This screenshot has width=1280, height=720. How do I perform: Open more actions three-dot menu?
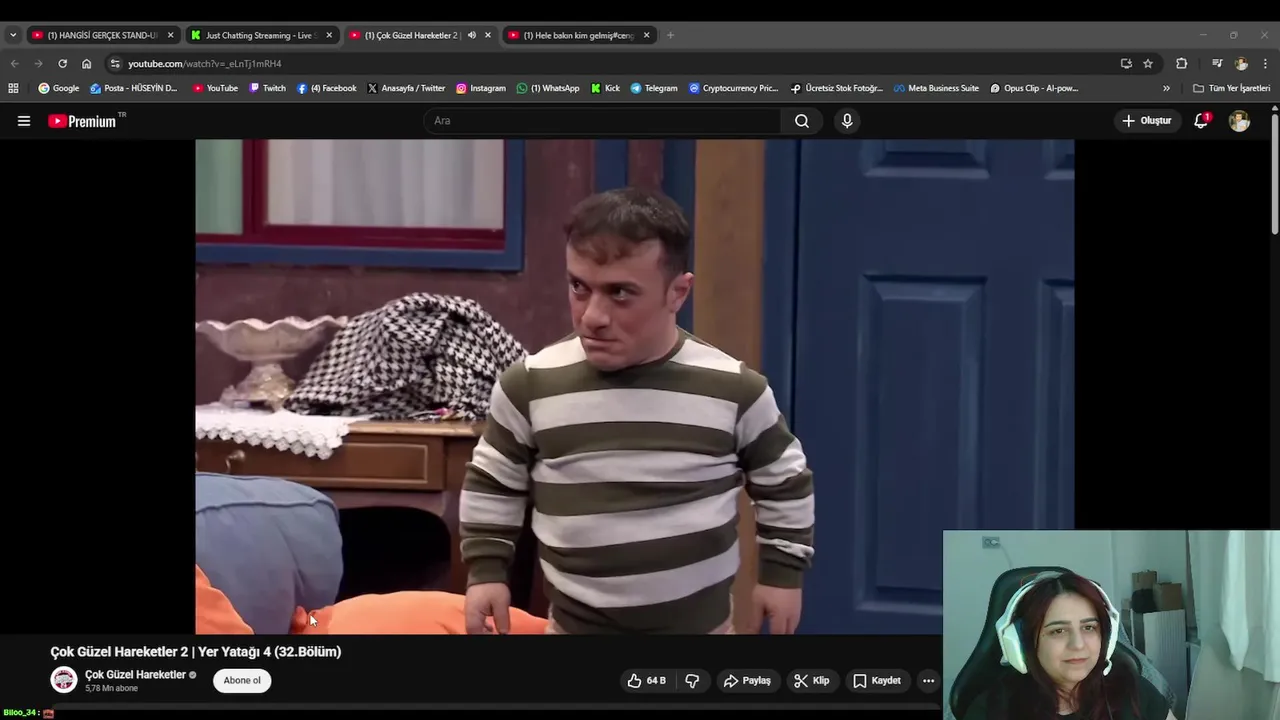[x=928, y=681]
